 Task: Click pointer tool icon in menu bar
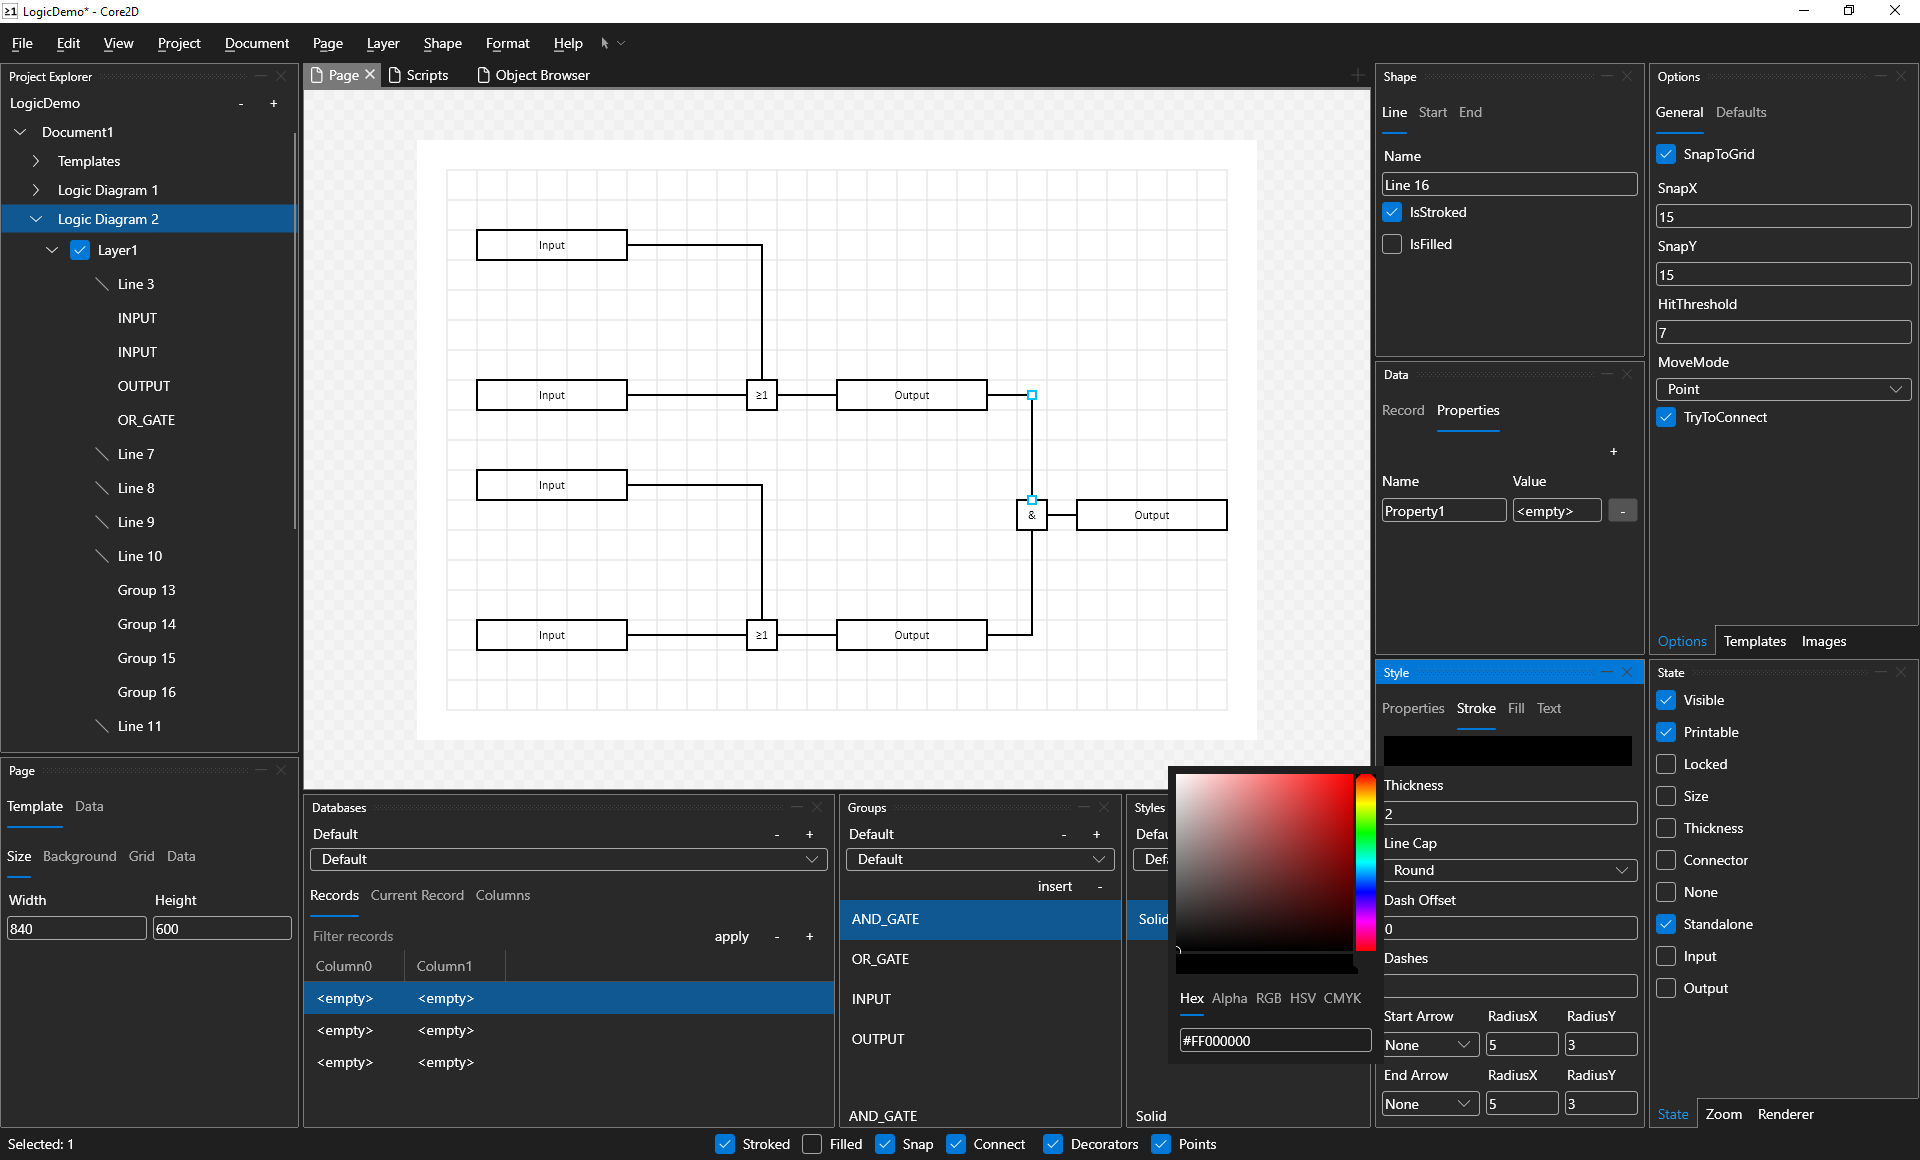(x=604, y=43)
